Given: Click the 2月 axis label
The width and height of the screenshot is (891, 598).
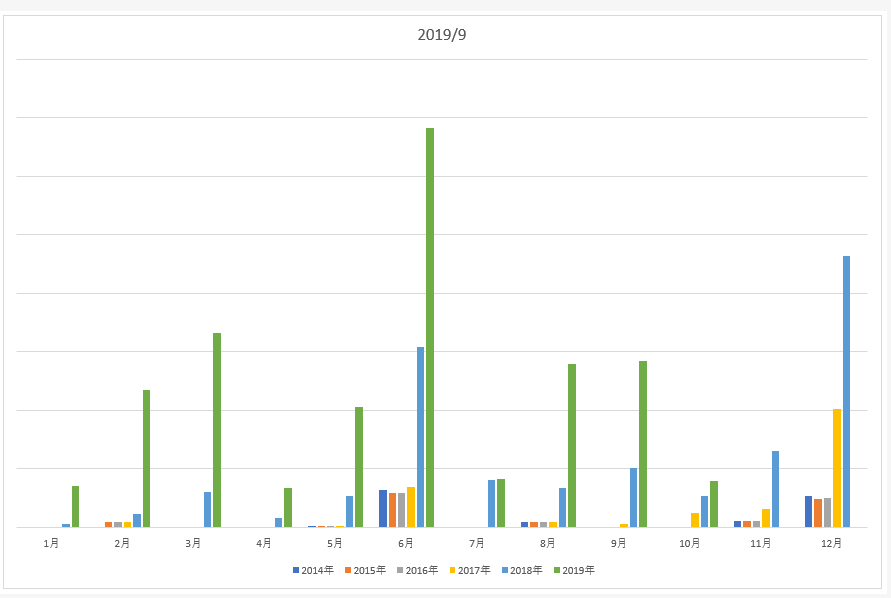Looking at the screenshot, I should click(x=122, y=543).
